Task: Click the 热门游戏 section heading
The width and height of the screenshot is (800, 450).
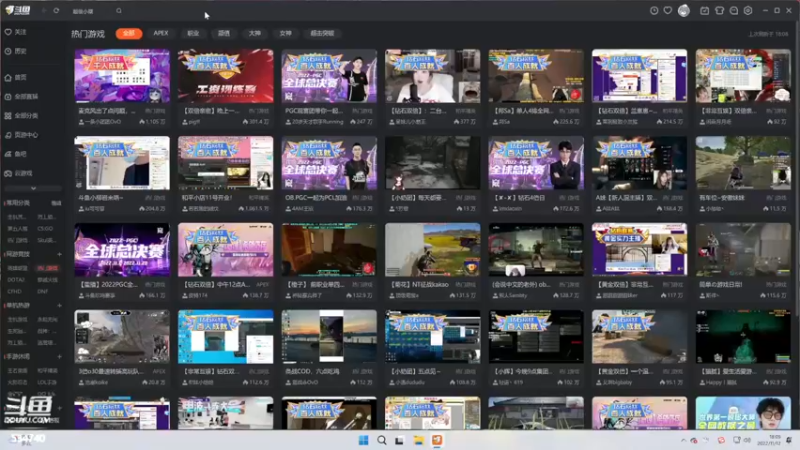Action: 88,34
